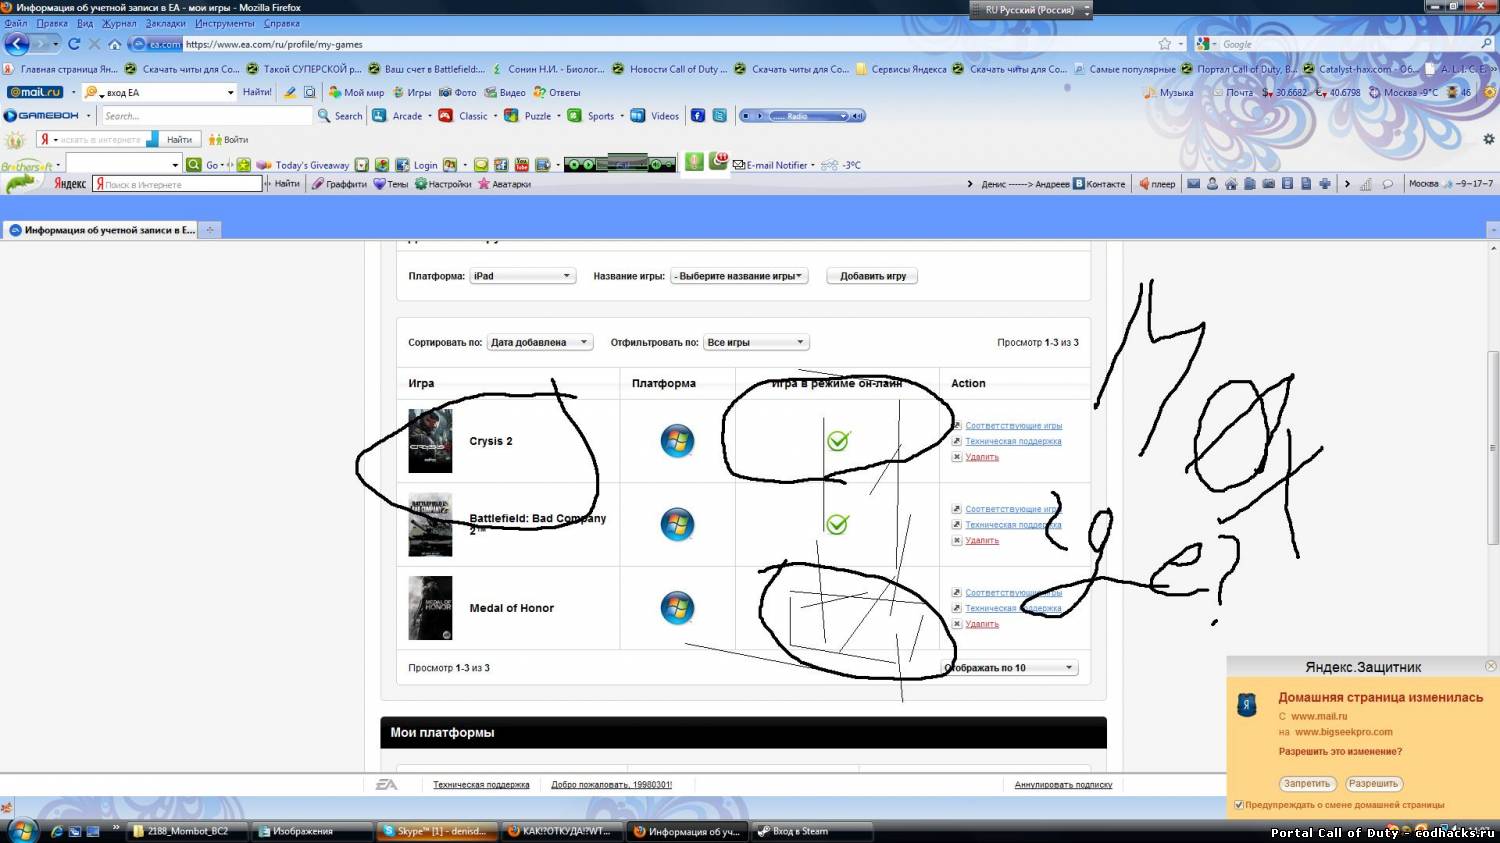Click the Windows icon in Medal of Honor row
Image resolution: width=1500 pixels, height=843 pixels.
click(677, 608)
